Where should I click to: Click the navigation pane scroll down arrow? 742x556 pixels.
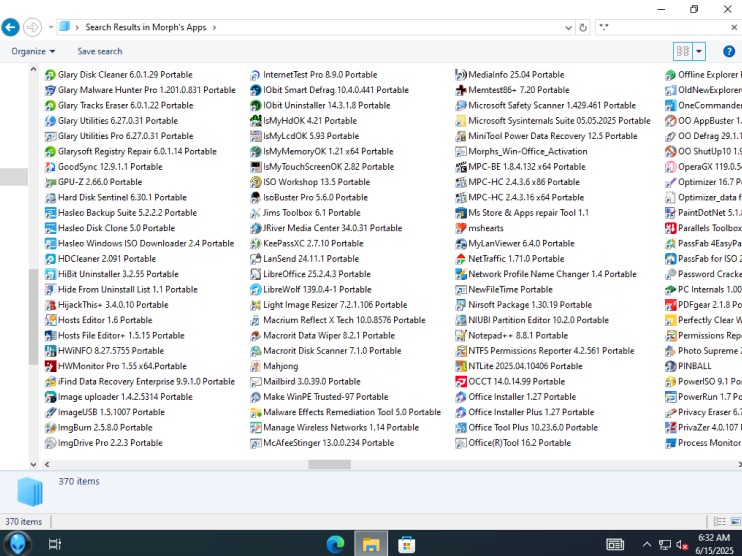[33, 465]
